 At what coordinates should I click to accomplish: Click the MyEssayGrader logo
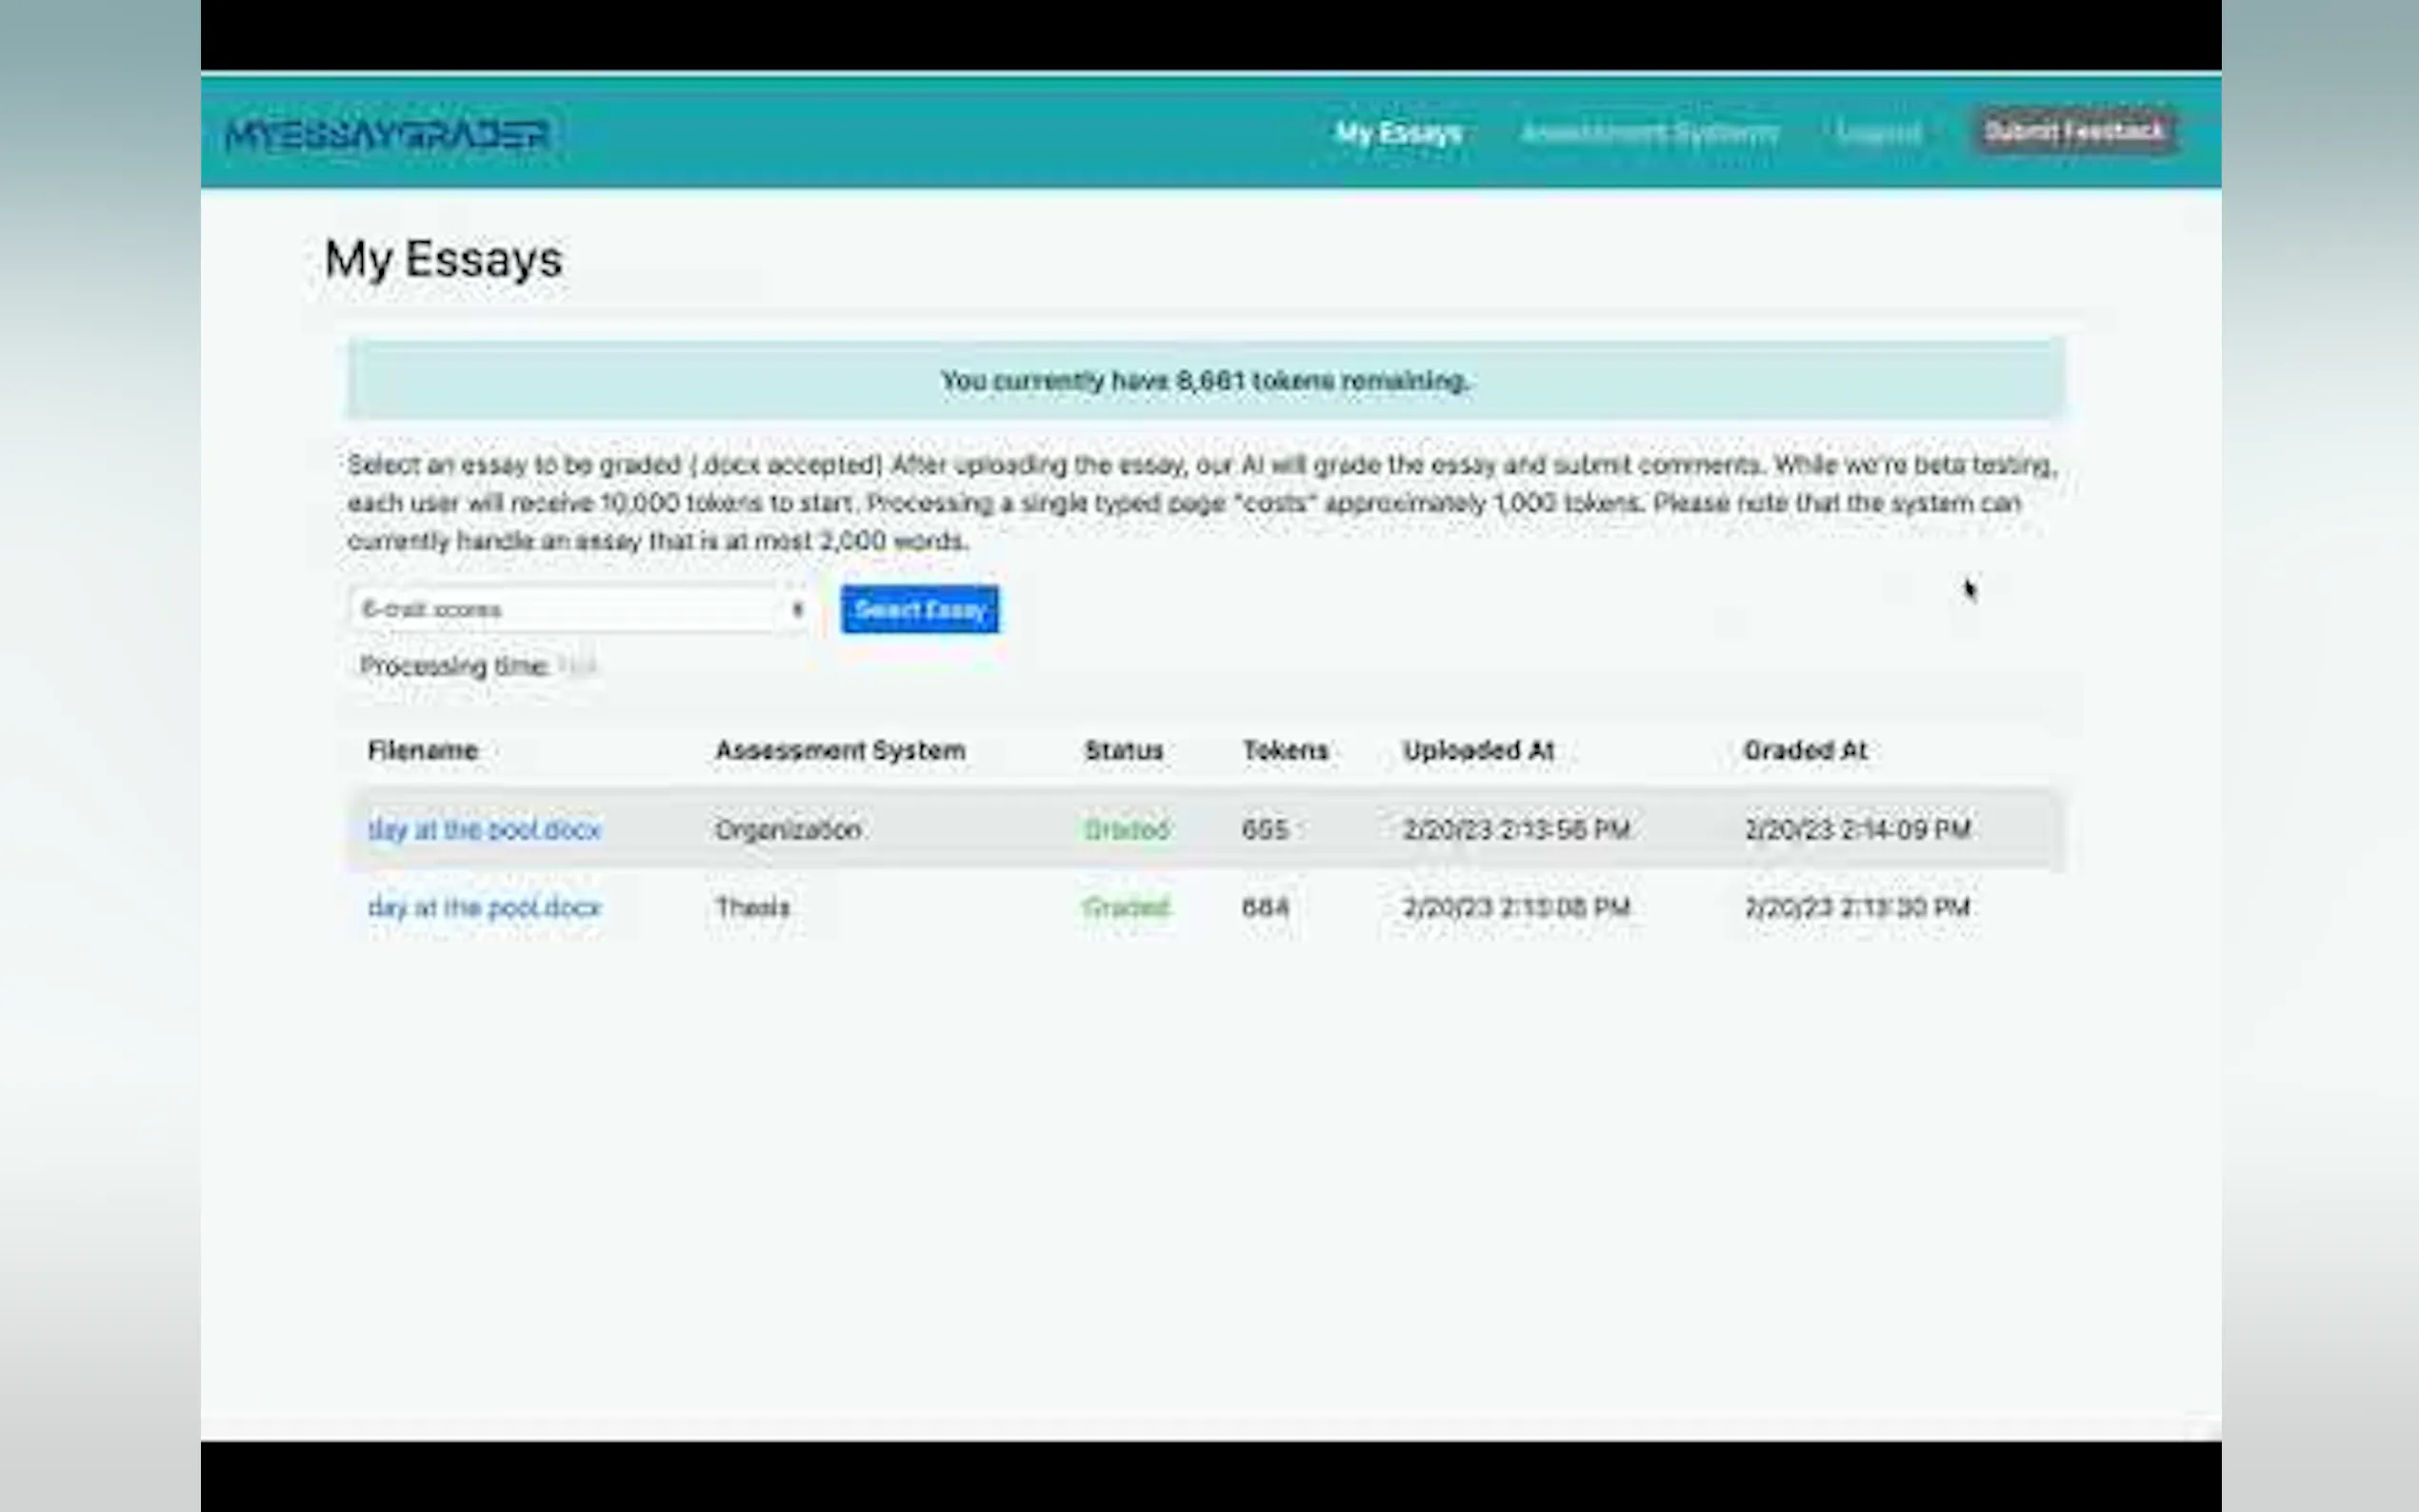tap(388, 134)
